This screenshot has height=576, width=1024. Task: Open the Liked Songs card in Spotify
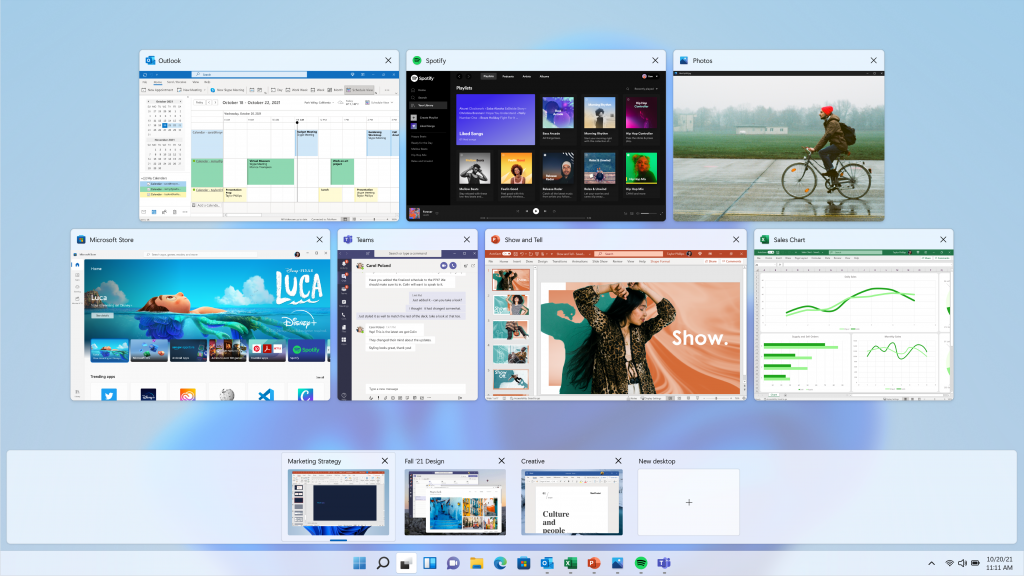(496, 120)
